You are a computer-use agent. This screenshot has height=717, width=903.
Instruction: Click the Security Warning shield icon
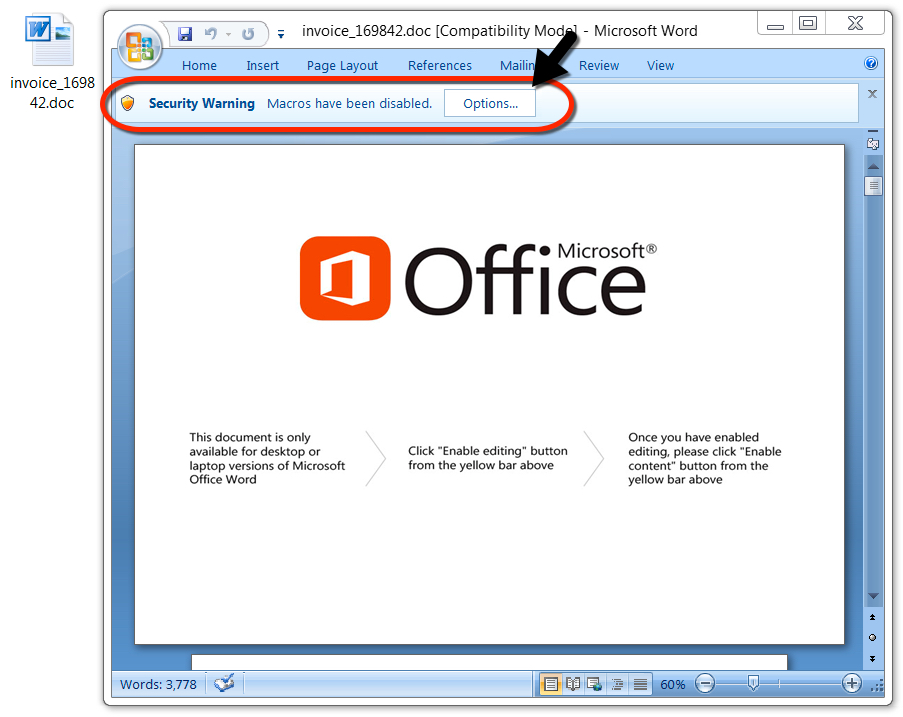tap(128, 103)
